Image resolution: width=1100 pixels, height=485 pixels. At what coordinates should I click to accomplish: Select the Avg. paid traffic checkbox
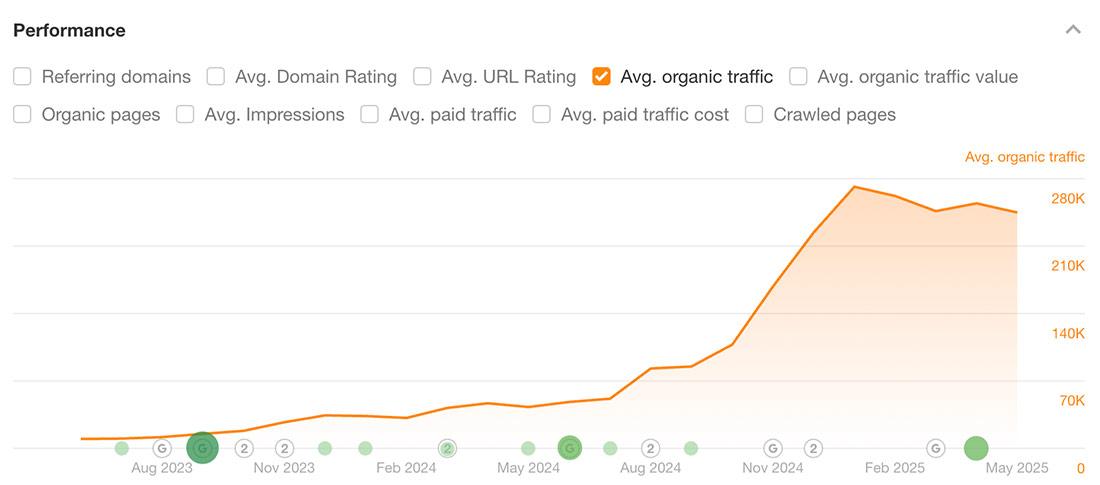(x=369, y=114)
